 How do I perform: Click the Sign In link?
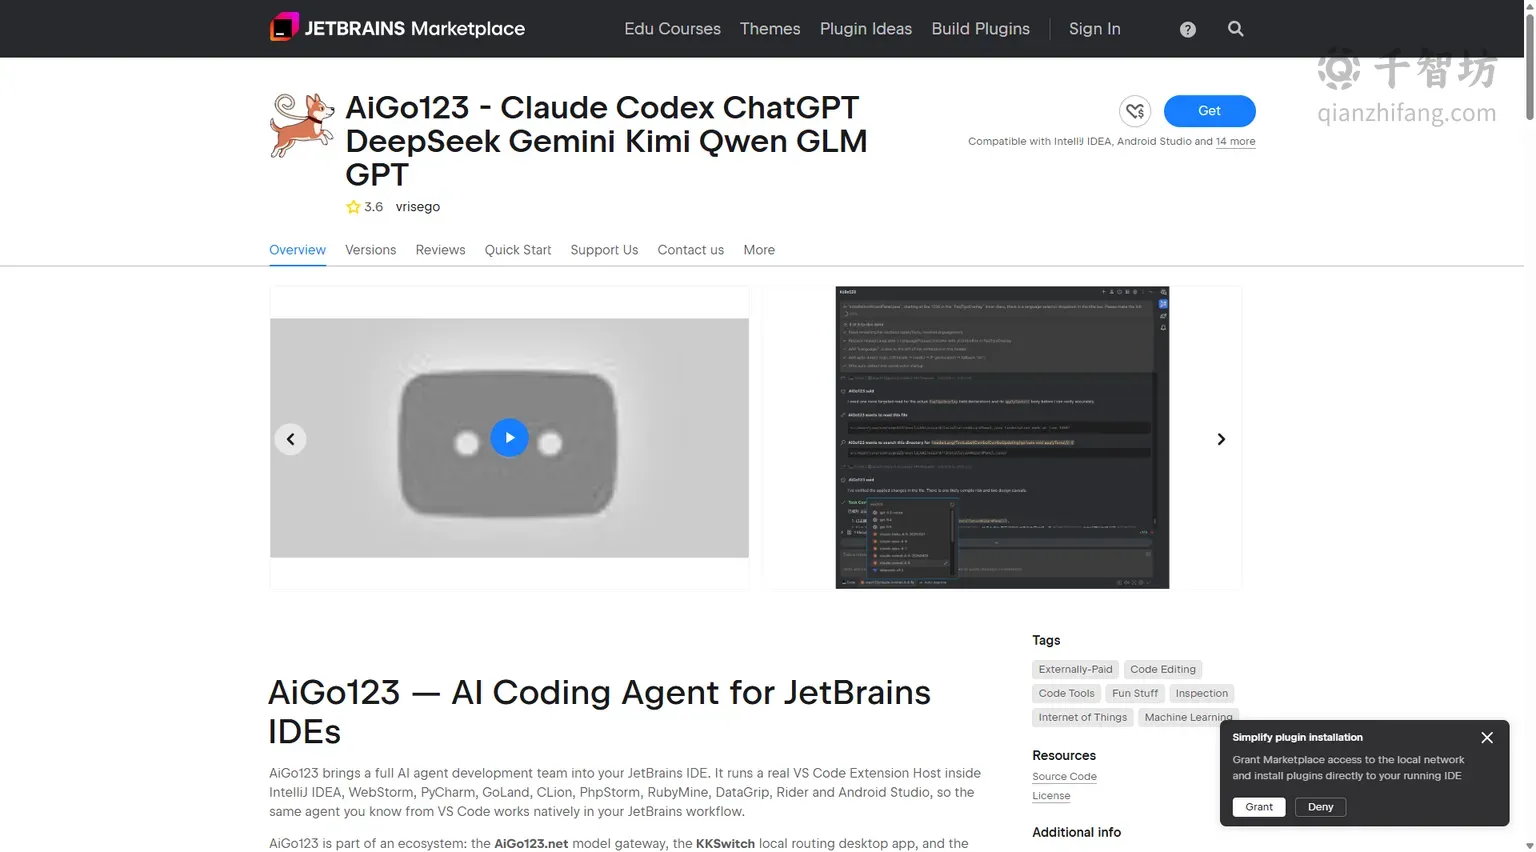tap(1094, 29)
